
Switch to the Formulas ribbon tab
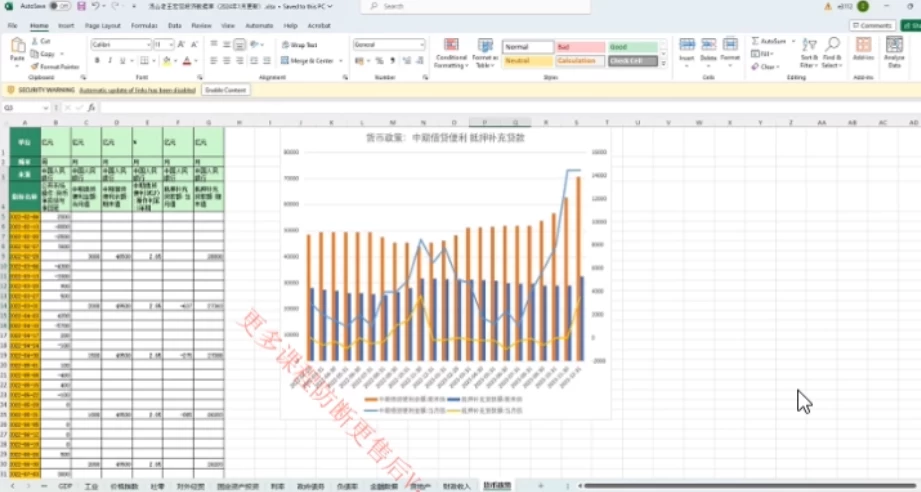[x=144, y=25]
